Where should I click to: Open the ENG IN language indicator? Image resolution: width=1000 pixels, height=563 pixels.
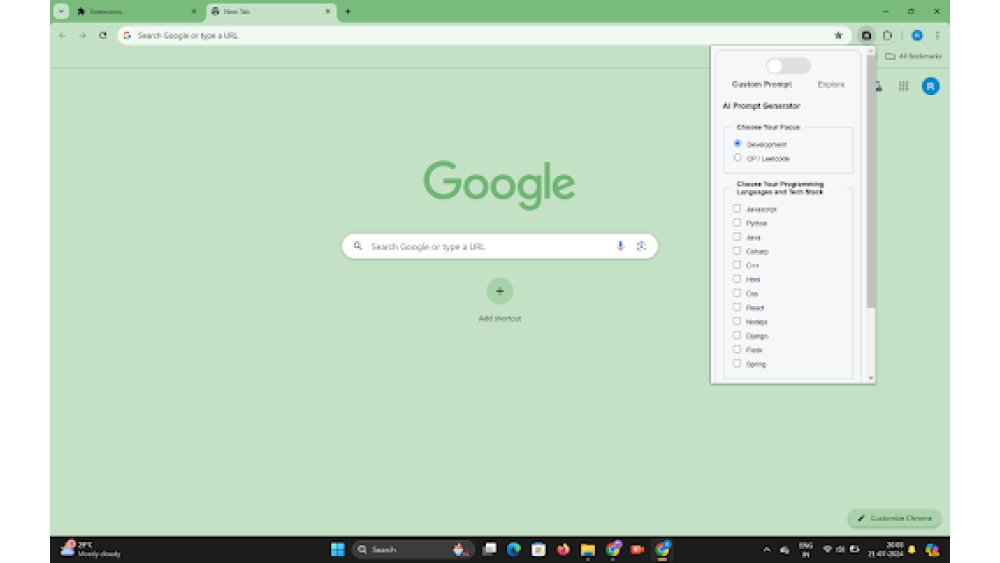[805, 549]
